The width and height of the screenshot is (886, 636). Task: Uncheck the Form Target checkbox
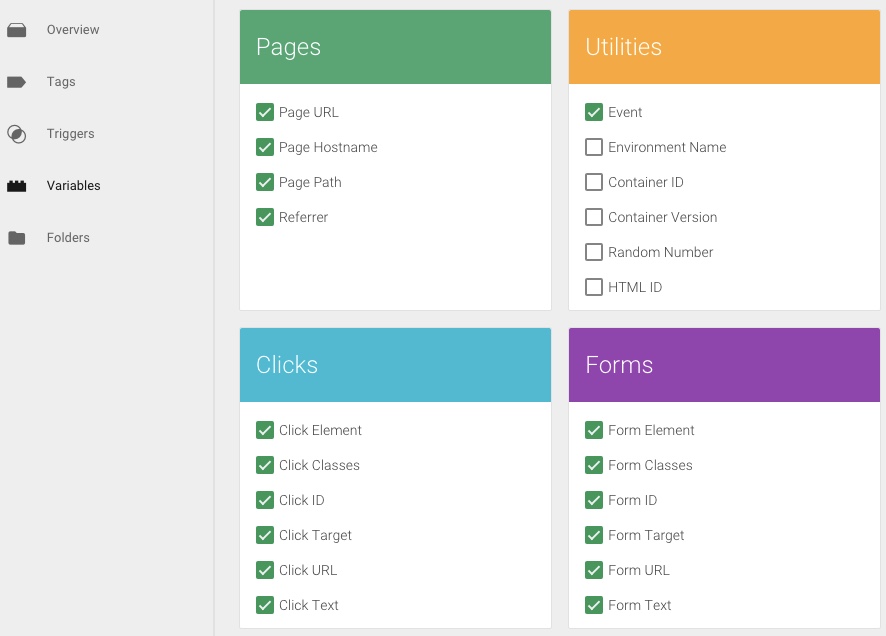[x=594, y=535]
